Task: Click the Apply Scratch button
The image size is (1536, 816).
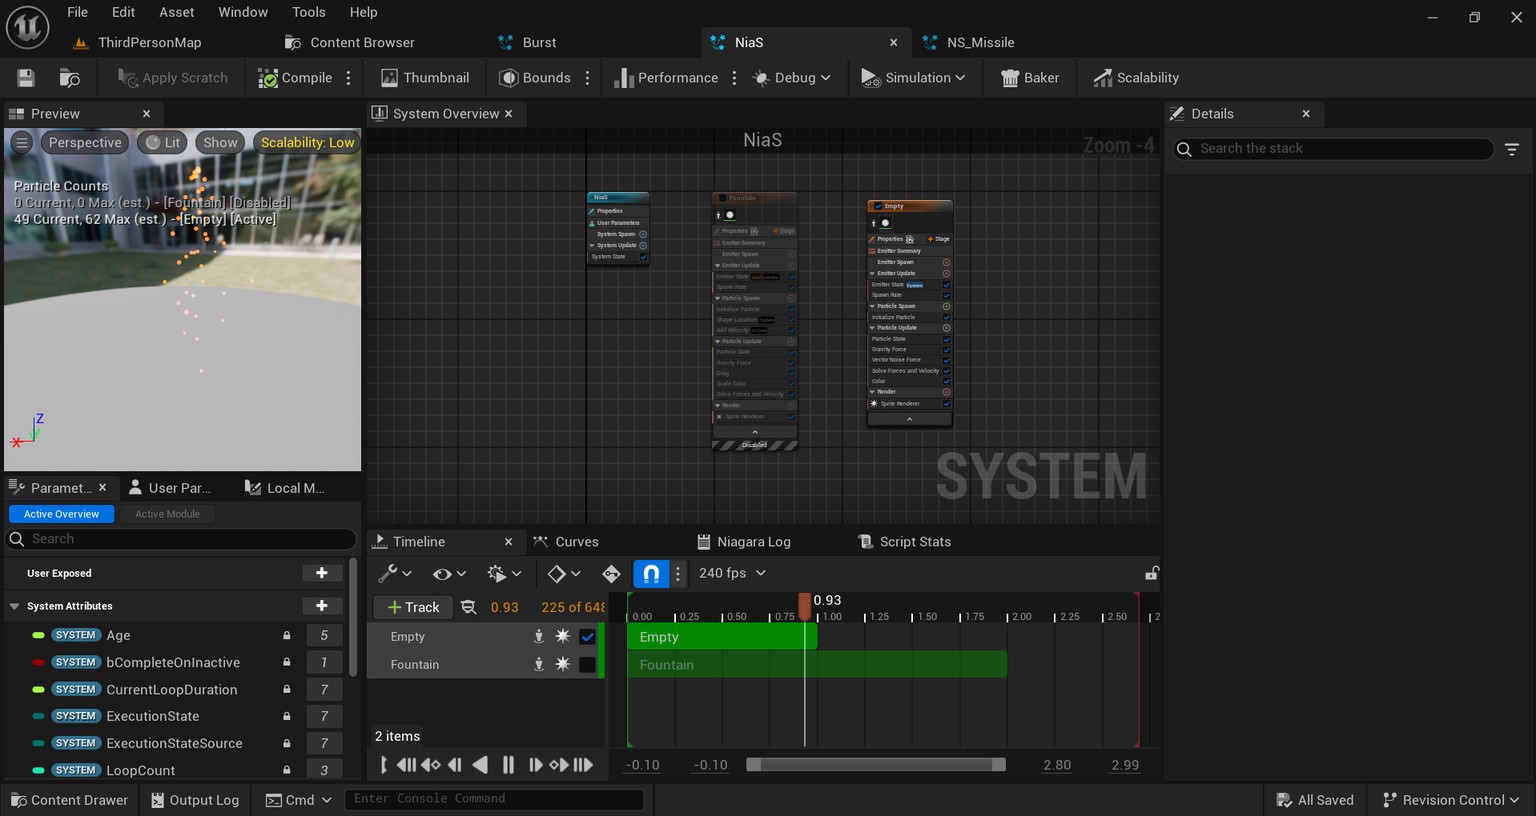Action: 173,78
